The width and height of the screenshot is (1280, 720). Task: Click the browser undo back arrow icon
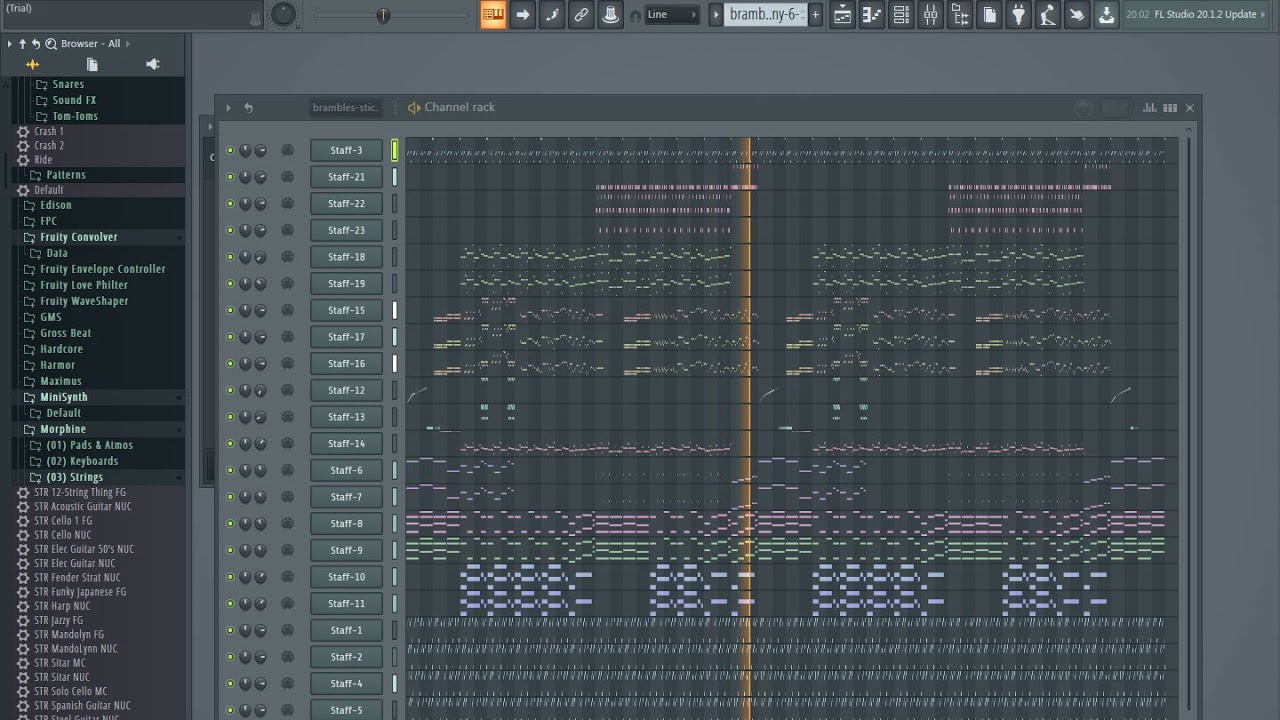36,44
